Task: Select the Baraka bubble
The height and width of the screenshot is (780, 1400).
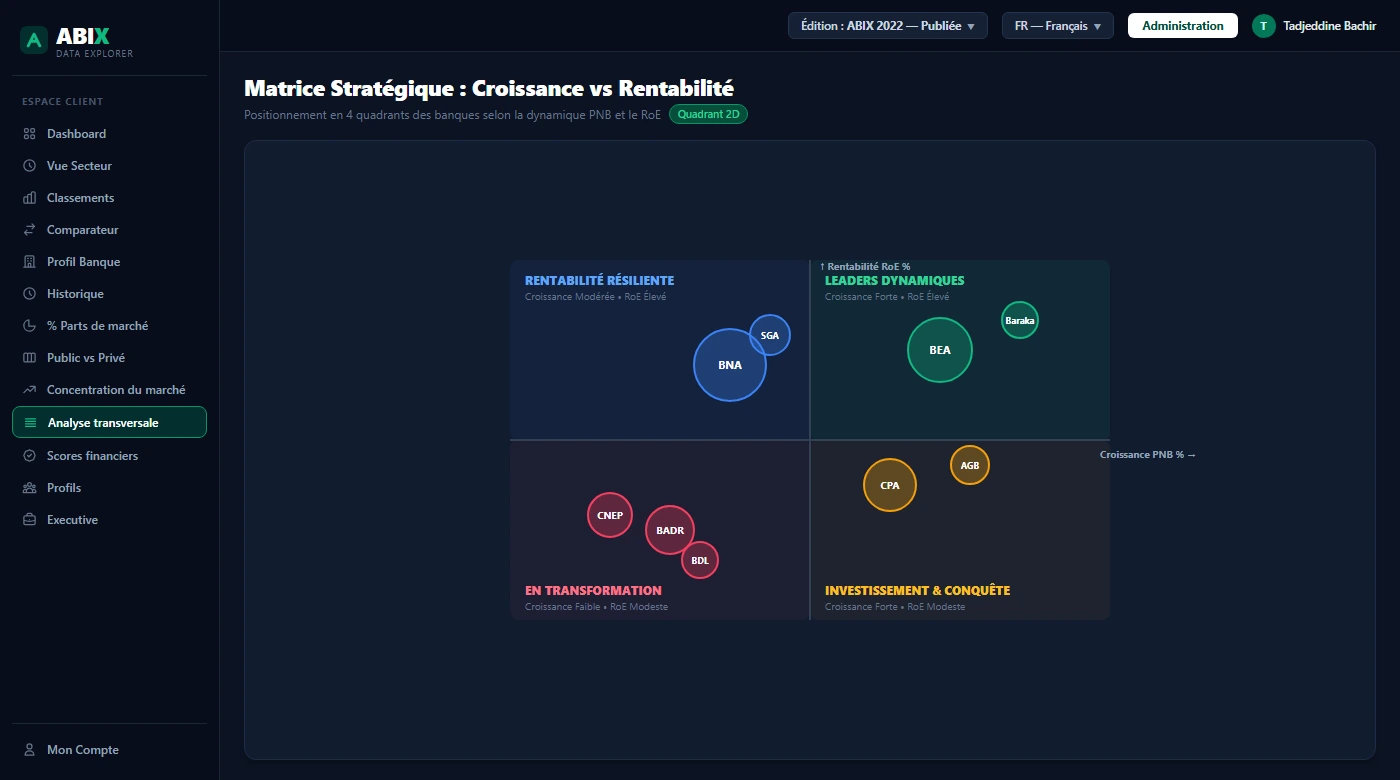Action: [x=1020, y=320]
